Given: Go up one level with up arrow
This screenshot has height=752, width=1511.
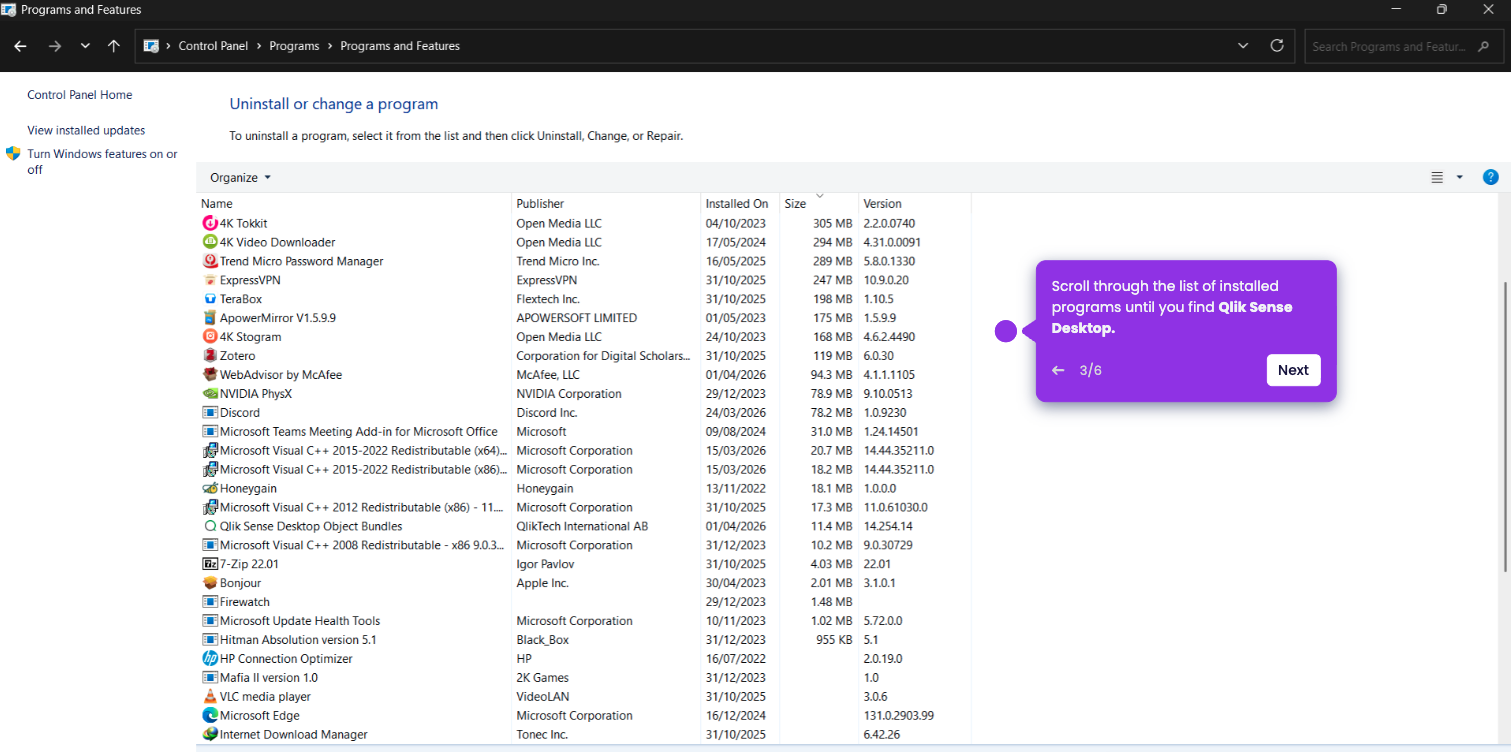Looking at the screenshot, I should click(x=114, y=46).
